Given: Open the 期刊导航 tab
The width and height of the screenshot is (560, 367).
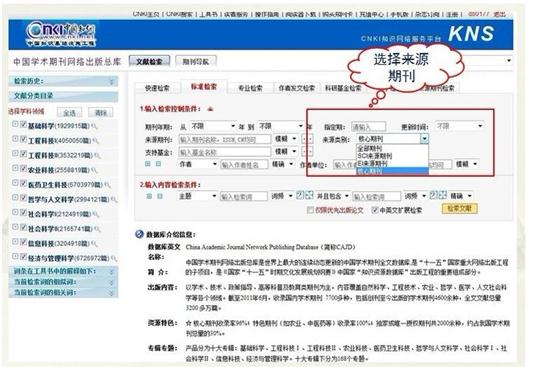Looking at the screenshot, I should click(x=195, y=61).
